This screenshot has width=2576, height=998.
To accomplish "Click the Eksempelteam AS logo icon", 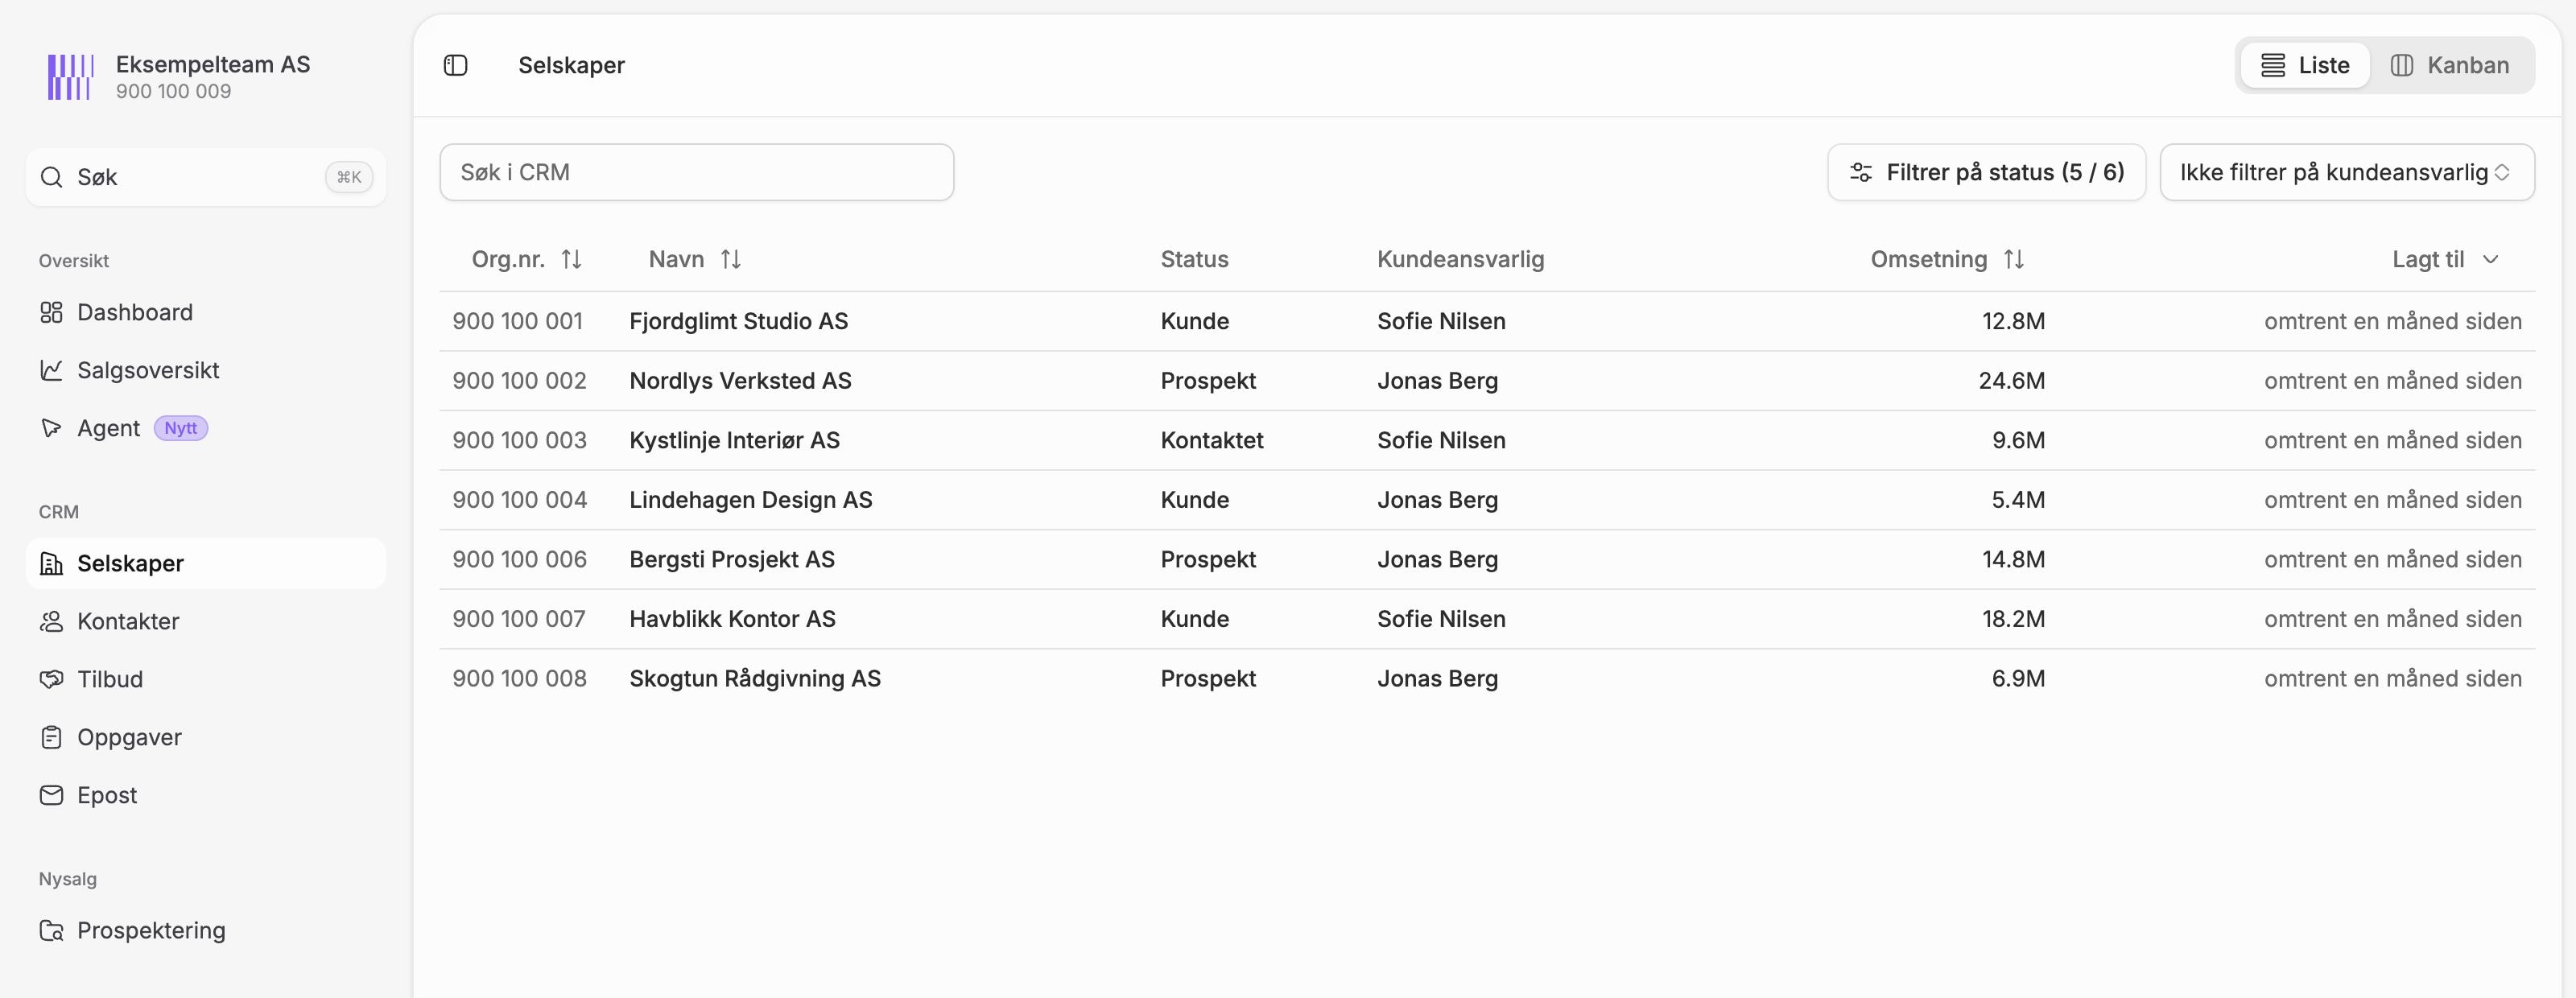I will point(71,77).
